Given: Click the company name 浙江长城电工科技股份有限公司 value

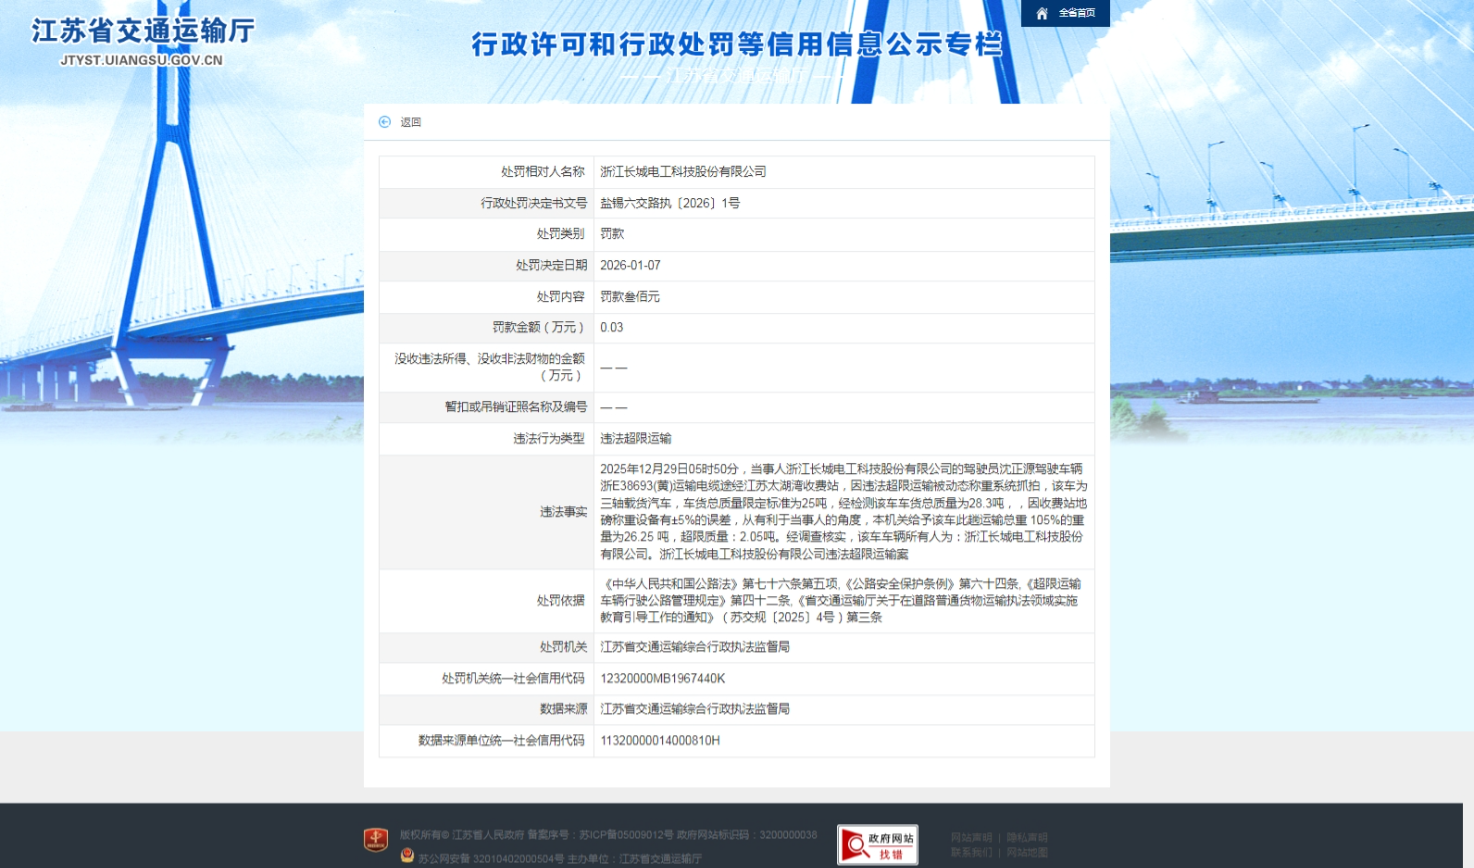Looking at the screenshot, I should [683, 172].
